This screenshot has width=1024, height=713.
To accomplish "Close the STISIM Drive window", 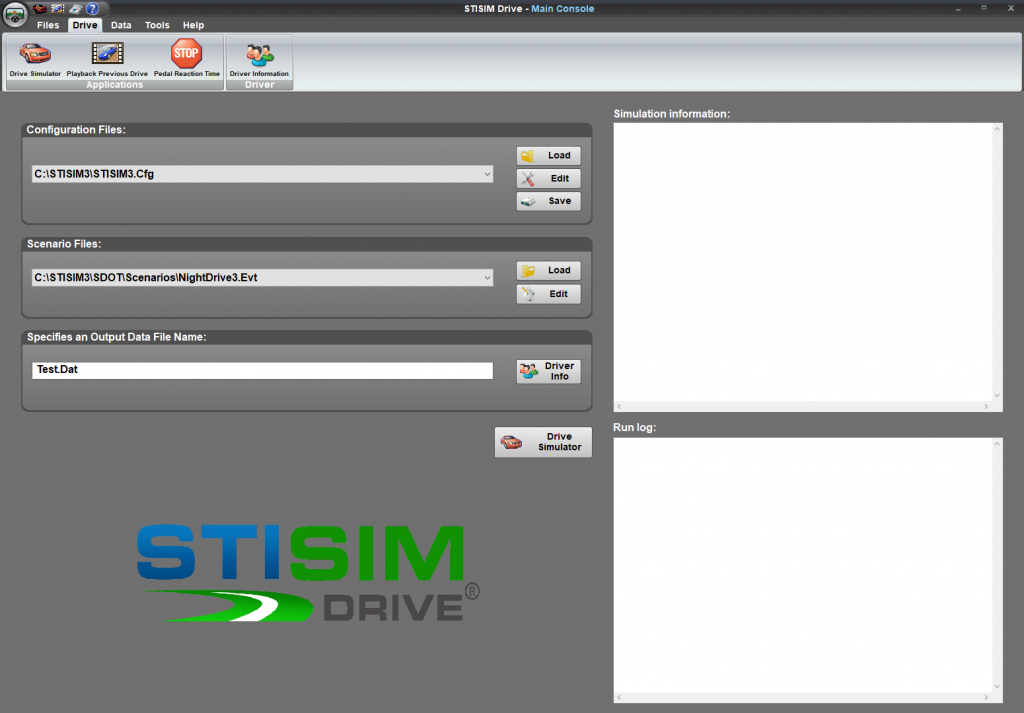I will [x=1010, y=8].
